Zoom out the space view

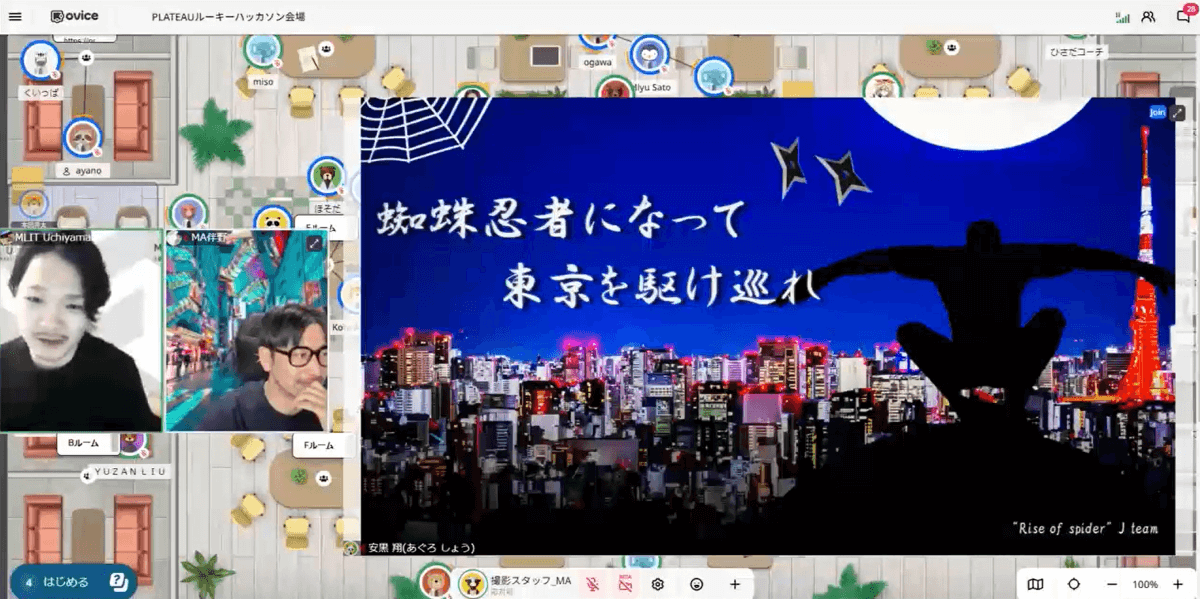(1111, 584)
